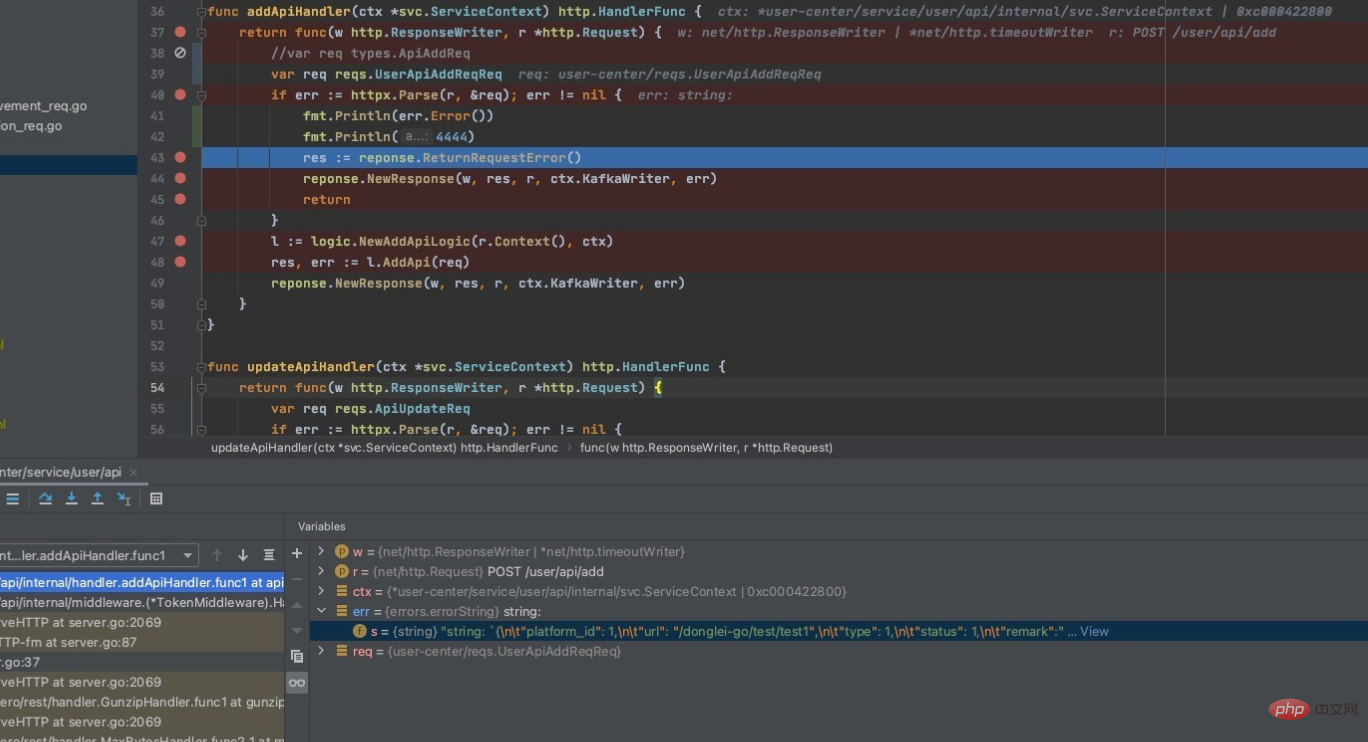Screen dimensions: 1368x742
Task: Move watch up in Variables panel
Action: click(x=297, y=605)
